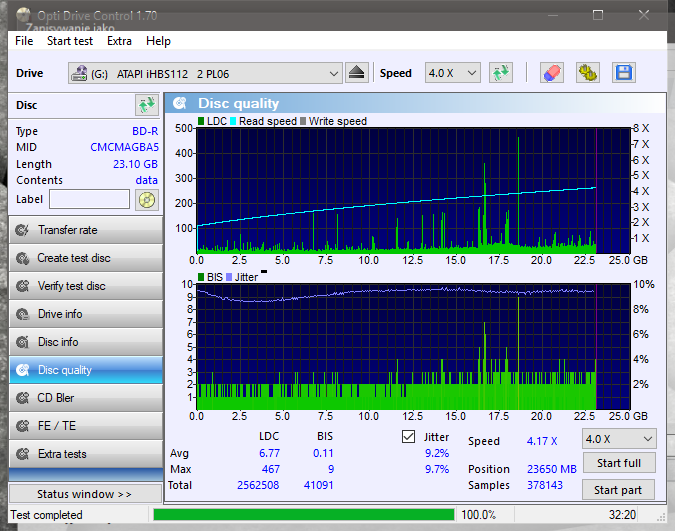Click the drive icon in Drive selector
The height and width of the screenshot is (531, 675).
pos(79,73)
